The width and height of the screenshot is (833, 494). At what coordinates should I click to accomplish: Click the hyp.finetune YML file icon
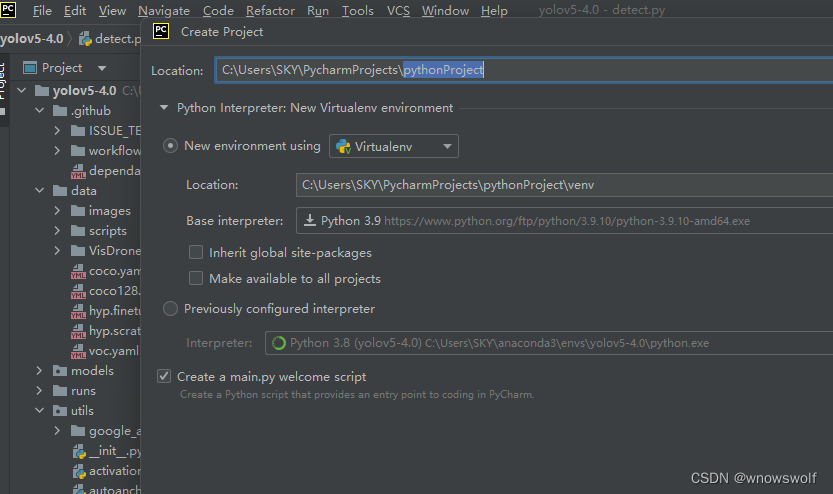point(78,311)
